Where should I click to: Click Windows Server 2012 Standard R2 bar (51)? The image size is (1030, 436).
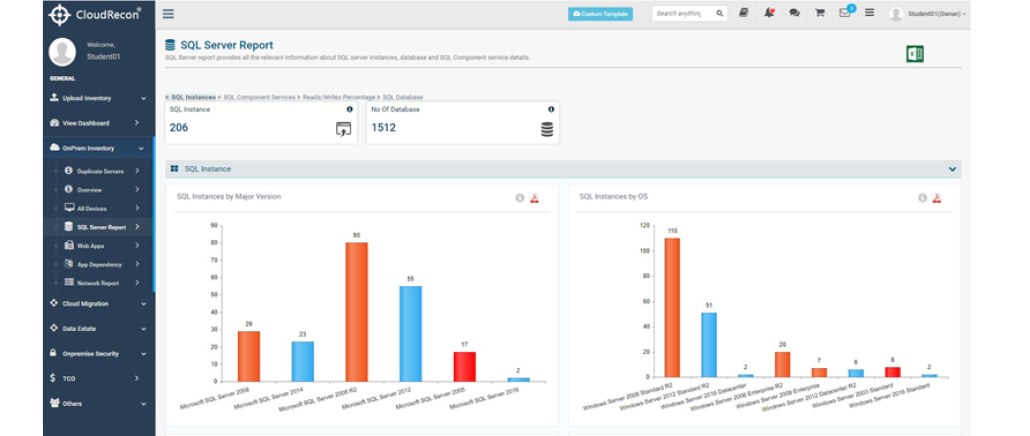click(x=709, y=345)
